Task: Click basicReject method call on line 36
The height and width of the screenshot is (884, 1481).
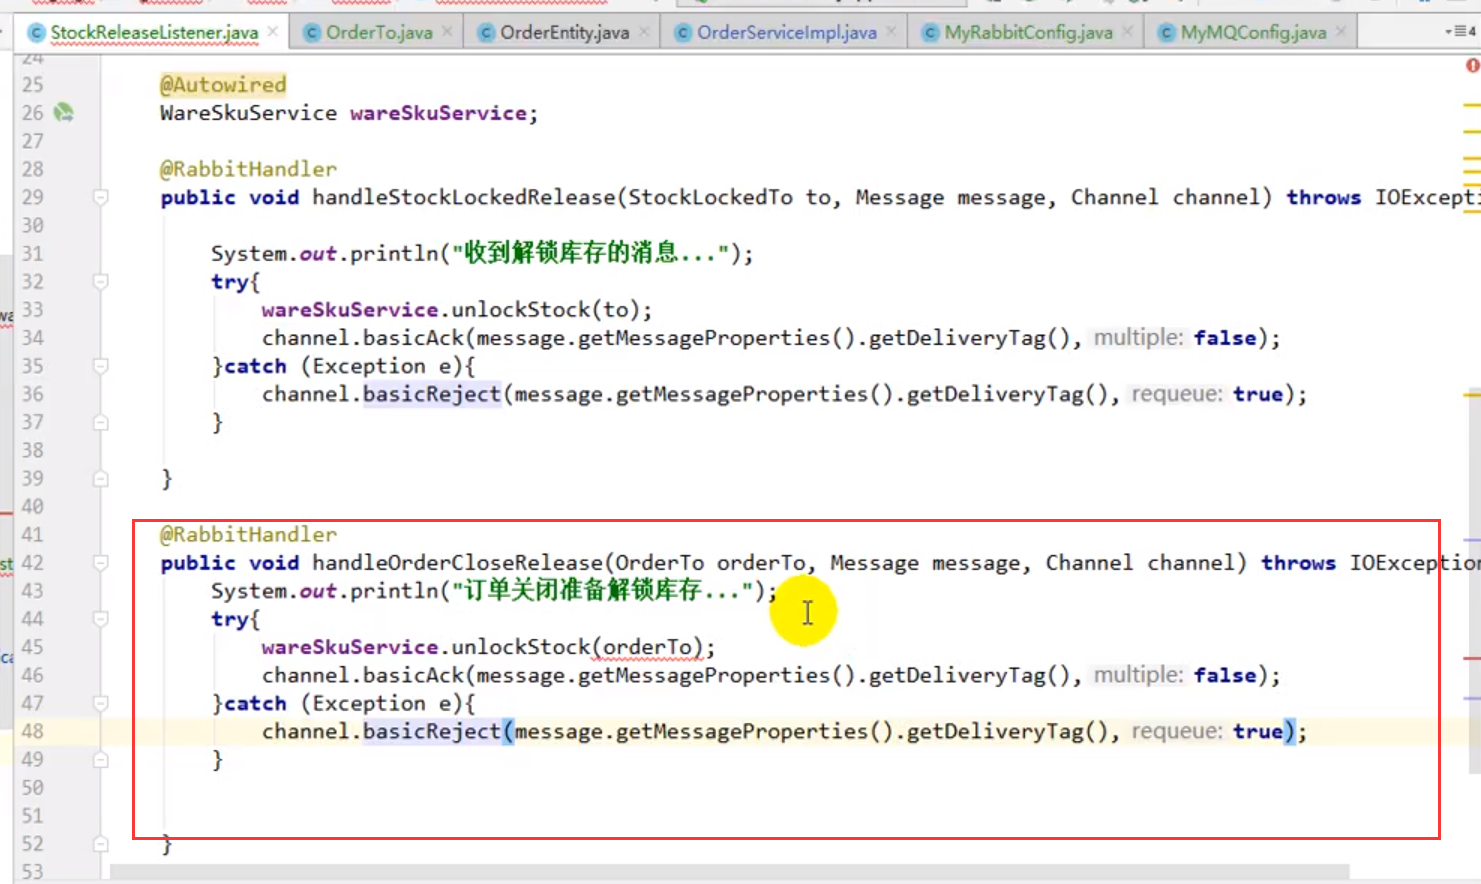Action: pyautogui.click(x=431, y=395)
